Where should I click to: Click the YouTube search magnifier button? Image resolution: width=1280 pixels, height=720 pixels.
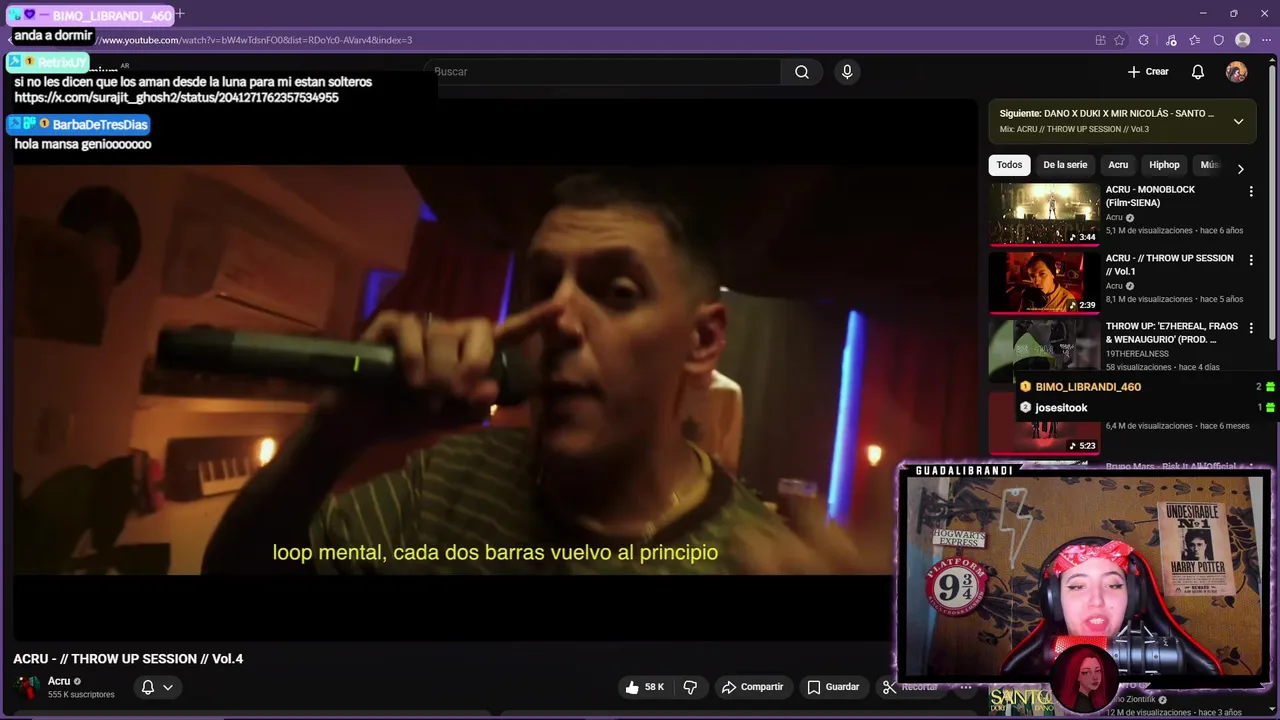(802, 72)
